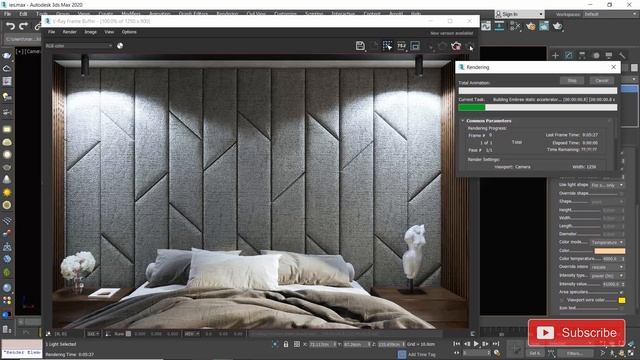Click the yellow Viewport wire color swatch

coord(622,300)
